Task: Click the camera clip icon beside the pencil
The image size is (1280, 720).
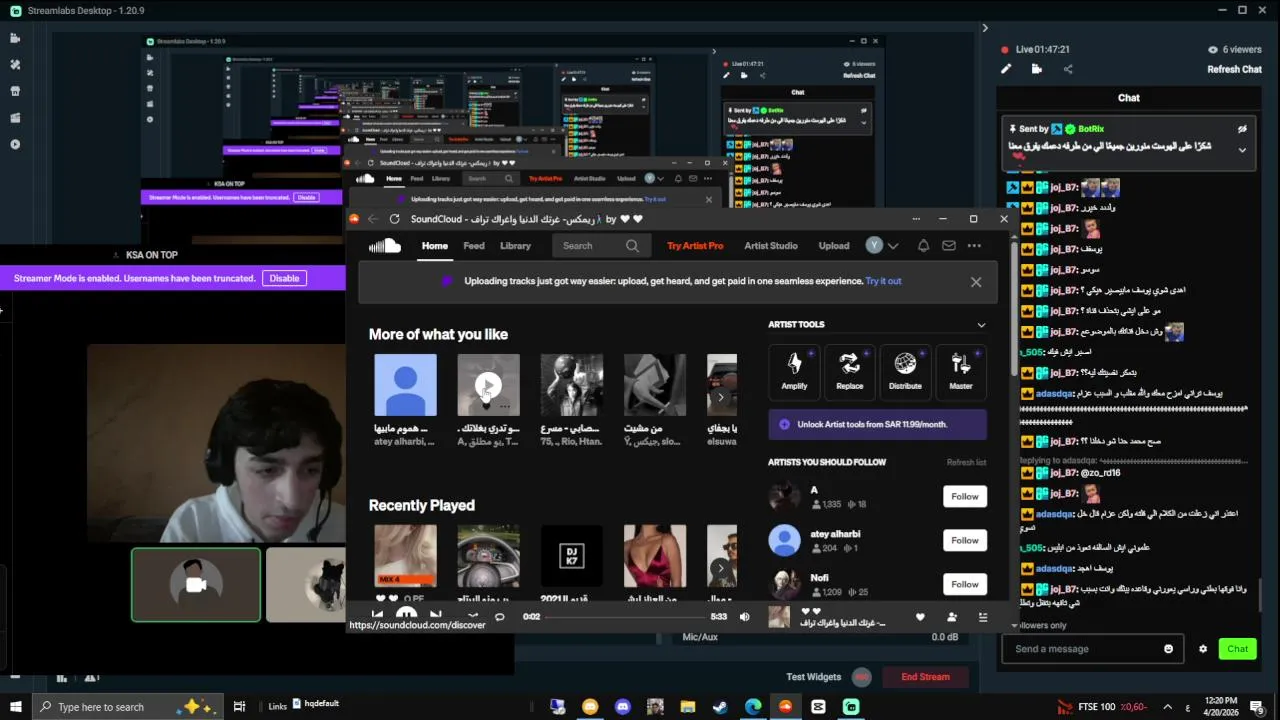Action: point(1037,69)
